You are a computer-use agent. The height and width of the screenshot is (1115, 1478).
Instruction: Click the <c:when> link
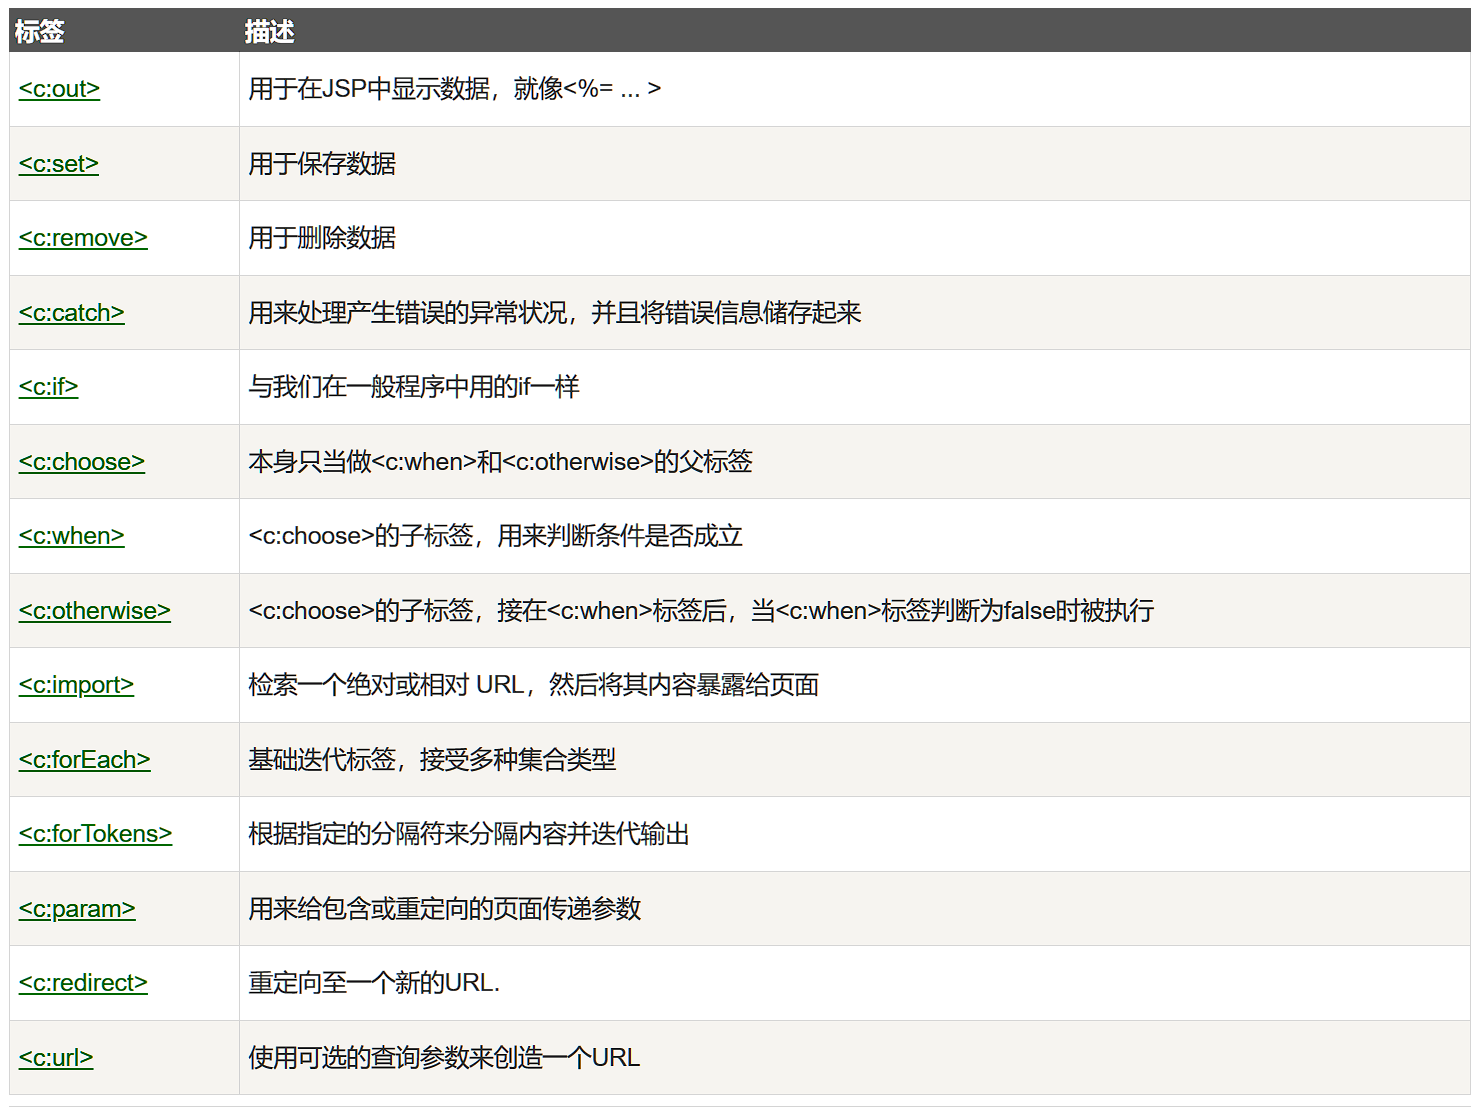coord(71,536)
